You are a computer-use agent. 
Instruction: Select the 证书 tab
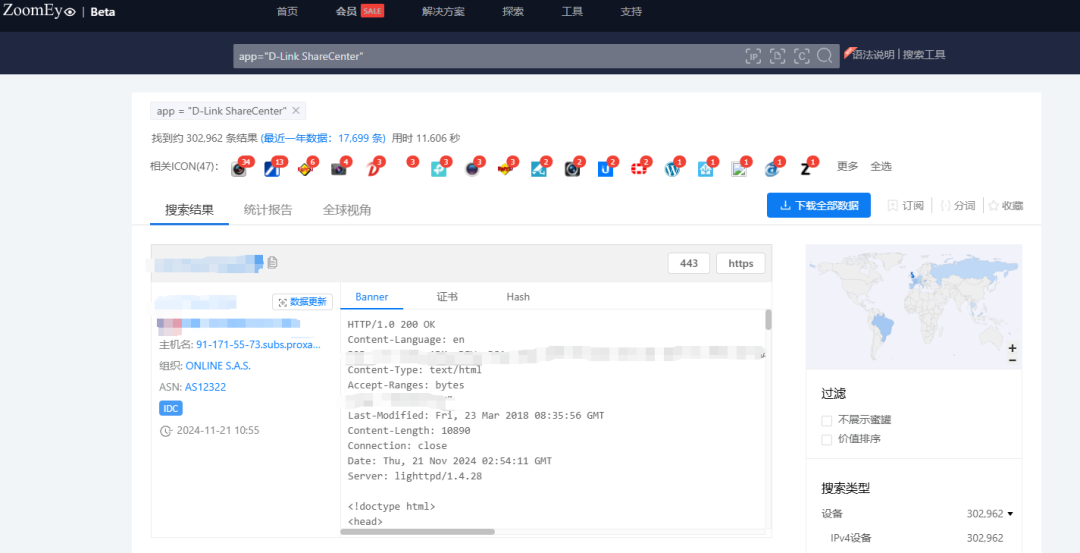point(447,297)
